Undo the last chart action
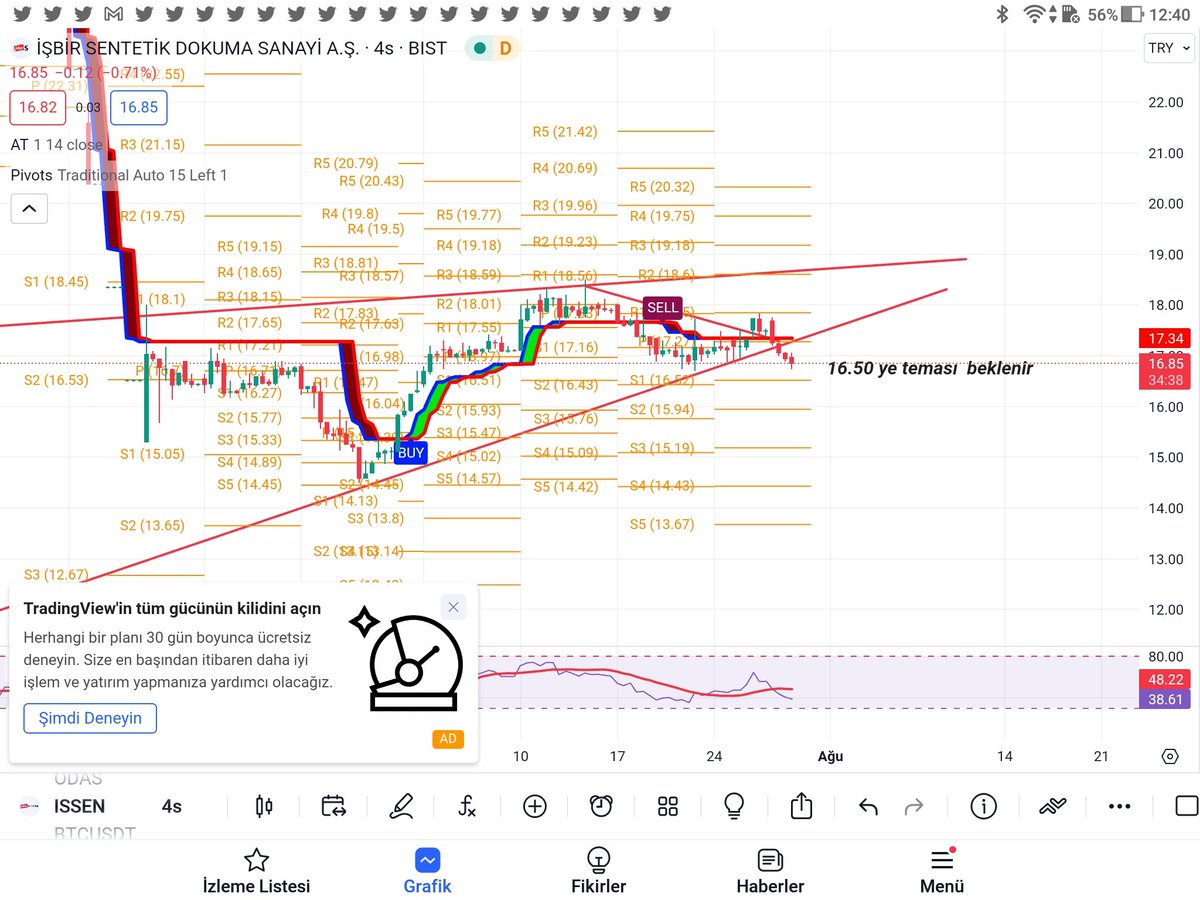 pos(868,807)
